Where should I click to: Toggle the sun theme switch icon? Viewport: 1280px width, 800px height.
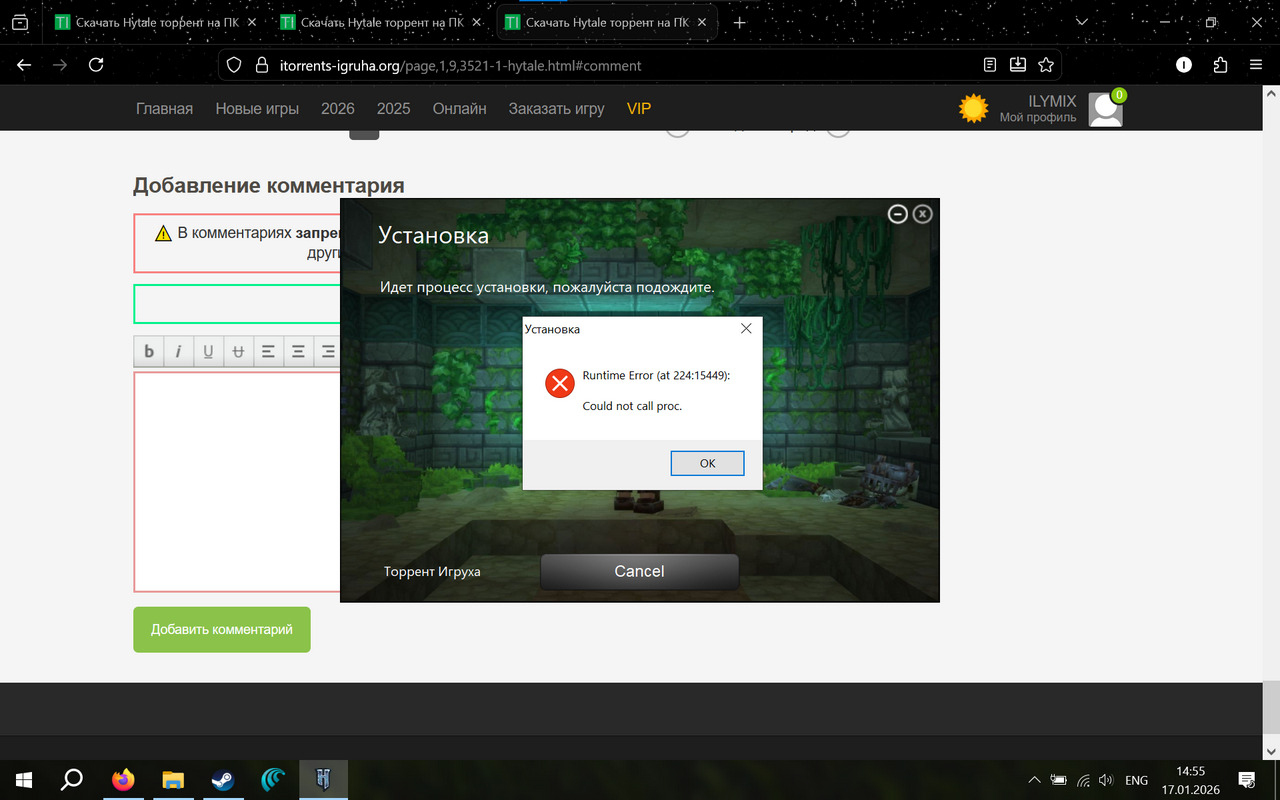point(973,108)
